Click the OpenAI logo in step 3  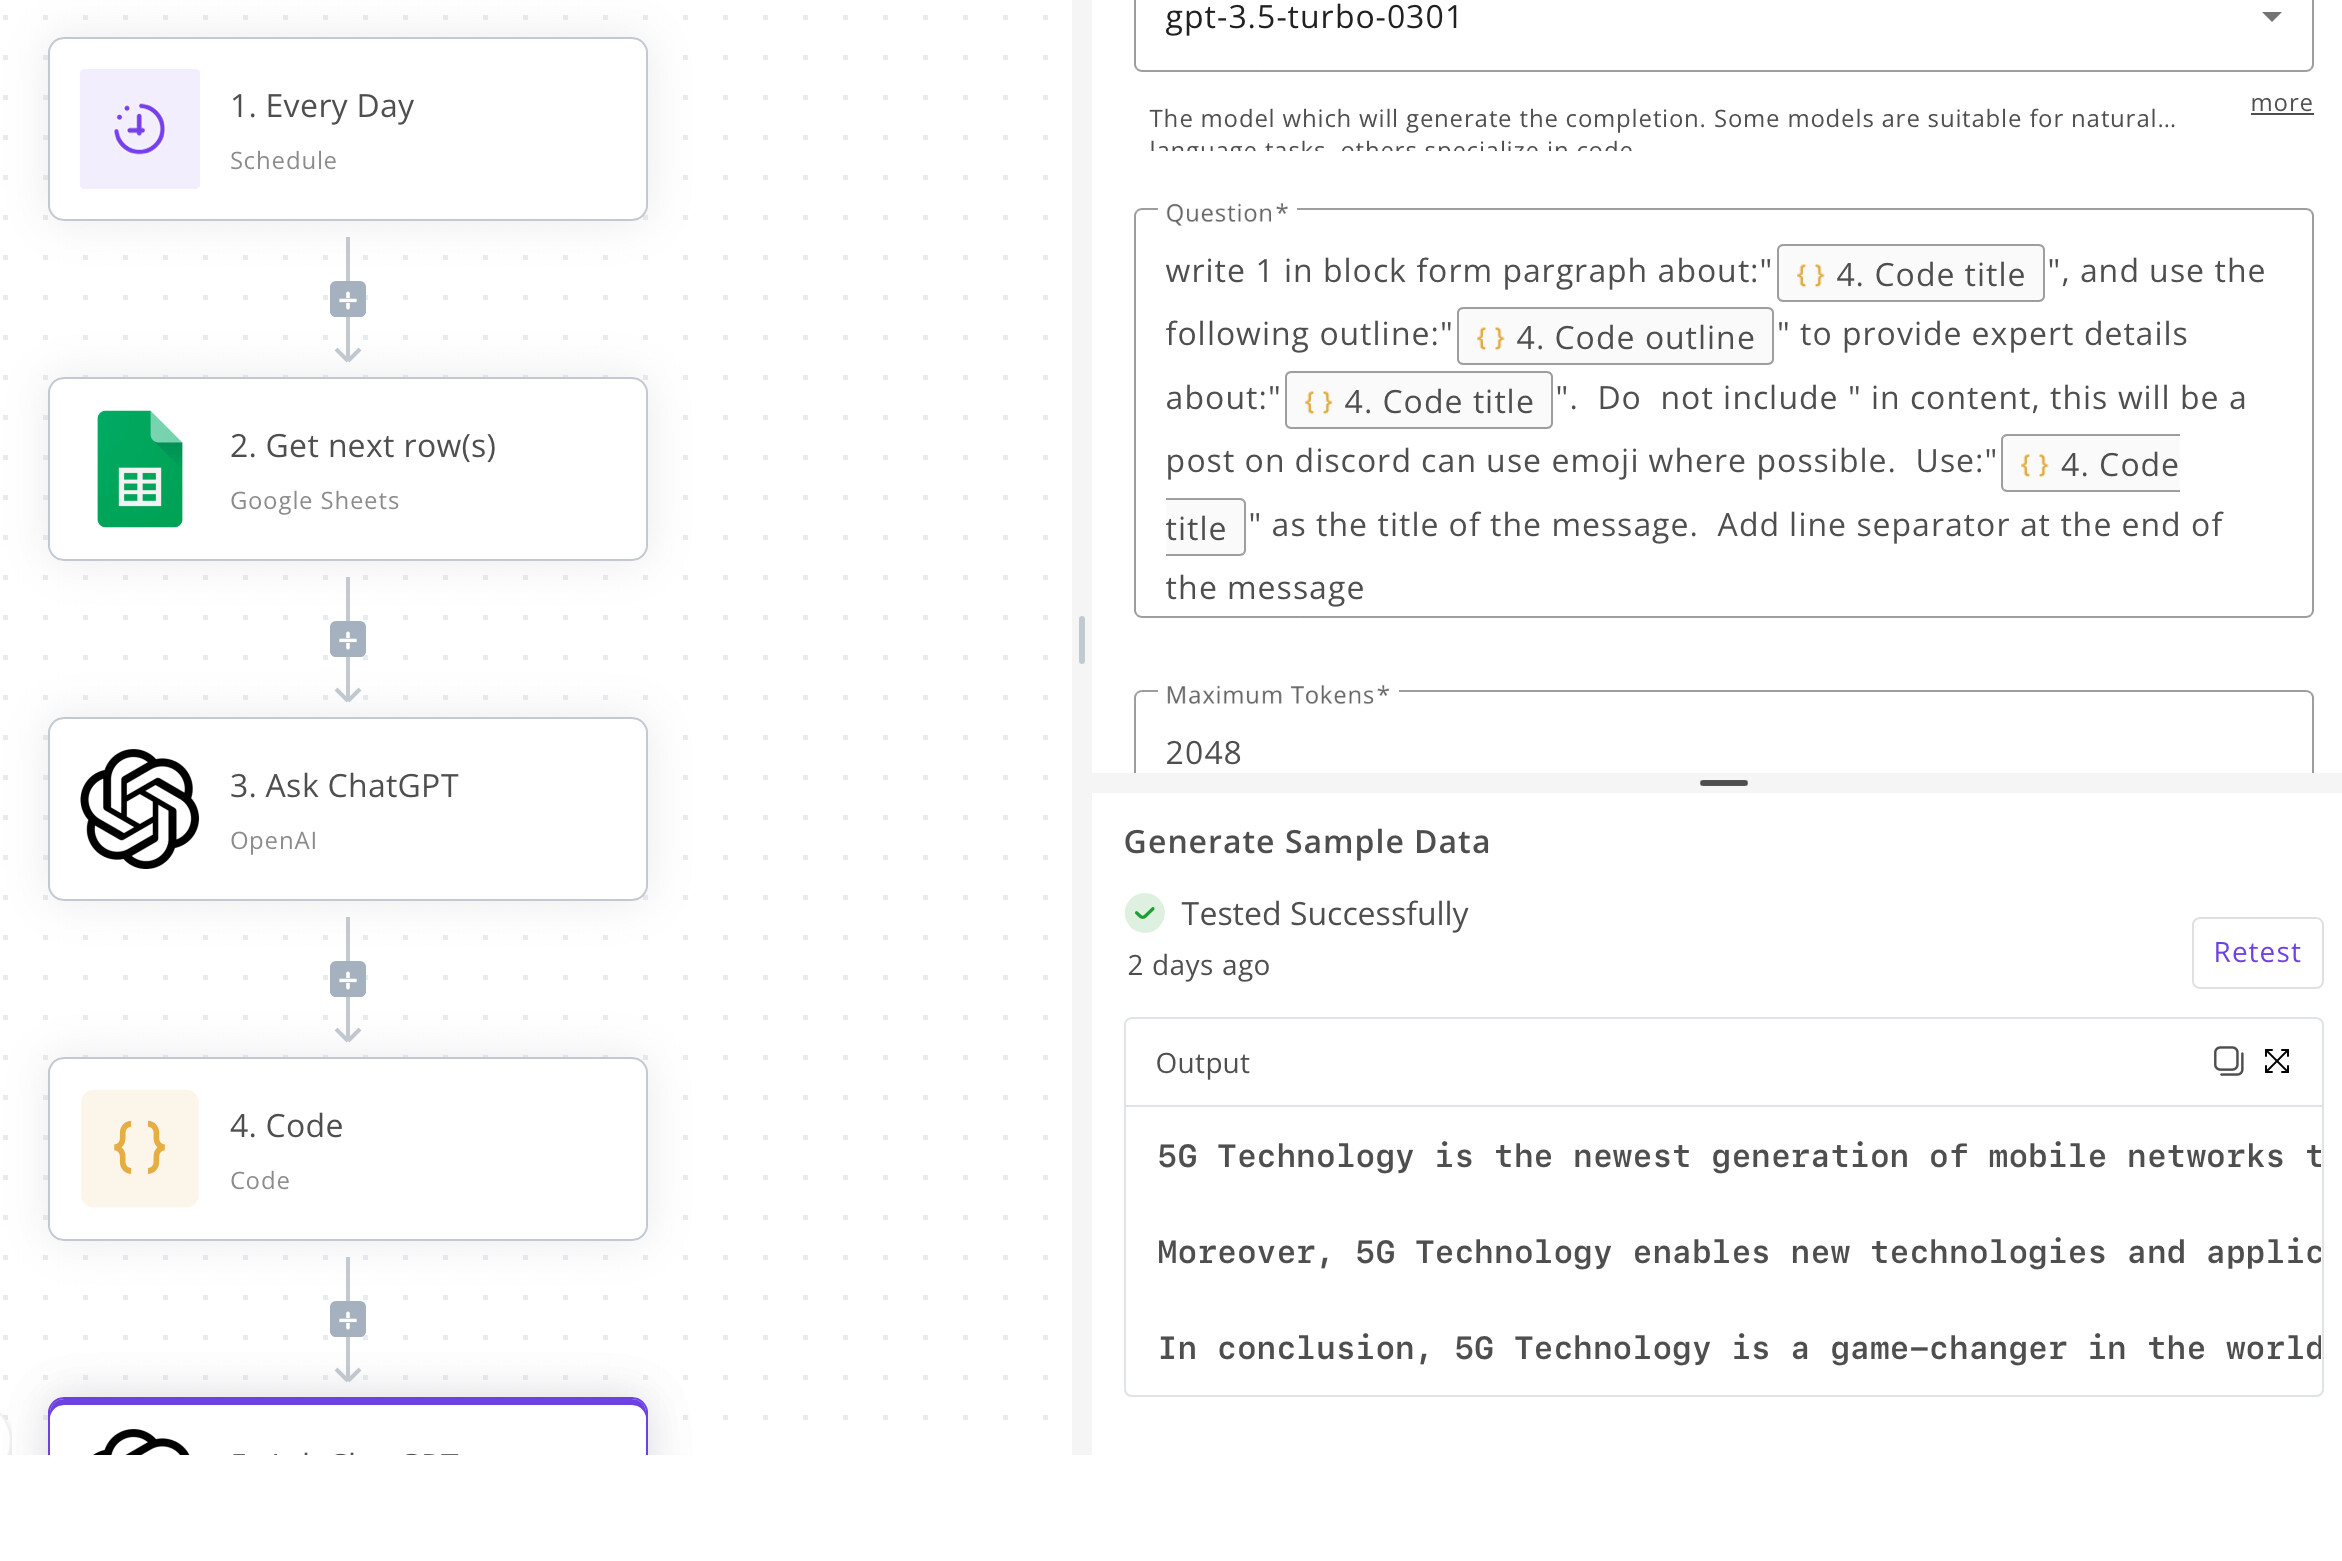(x=140, y=809)
